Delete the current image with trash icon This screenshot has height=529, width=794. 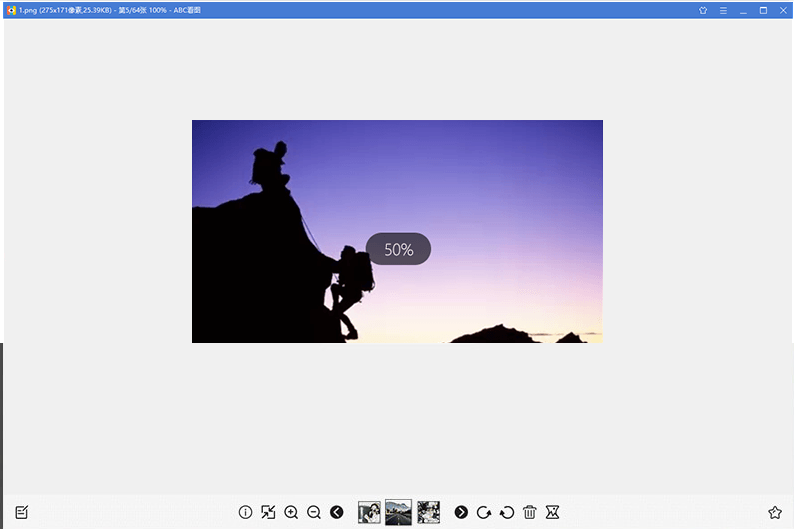coord(530,512)
